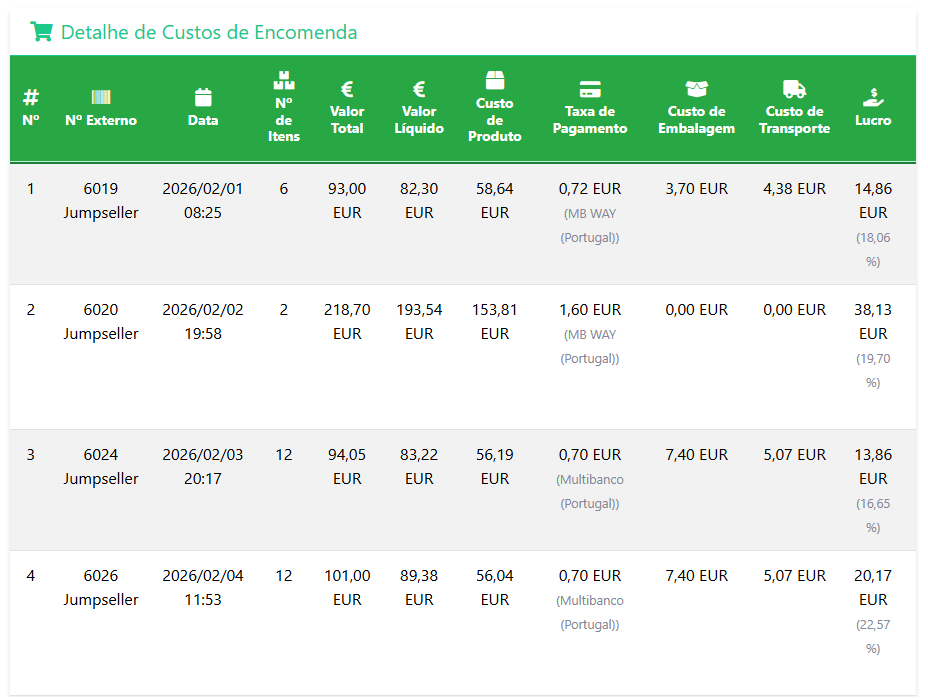Click the open box icon above Custo de Embalagem
The image size is (928, 699).
[696, 89]
